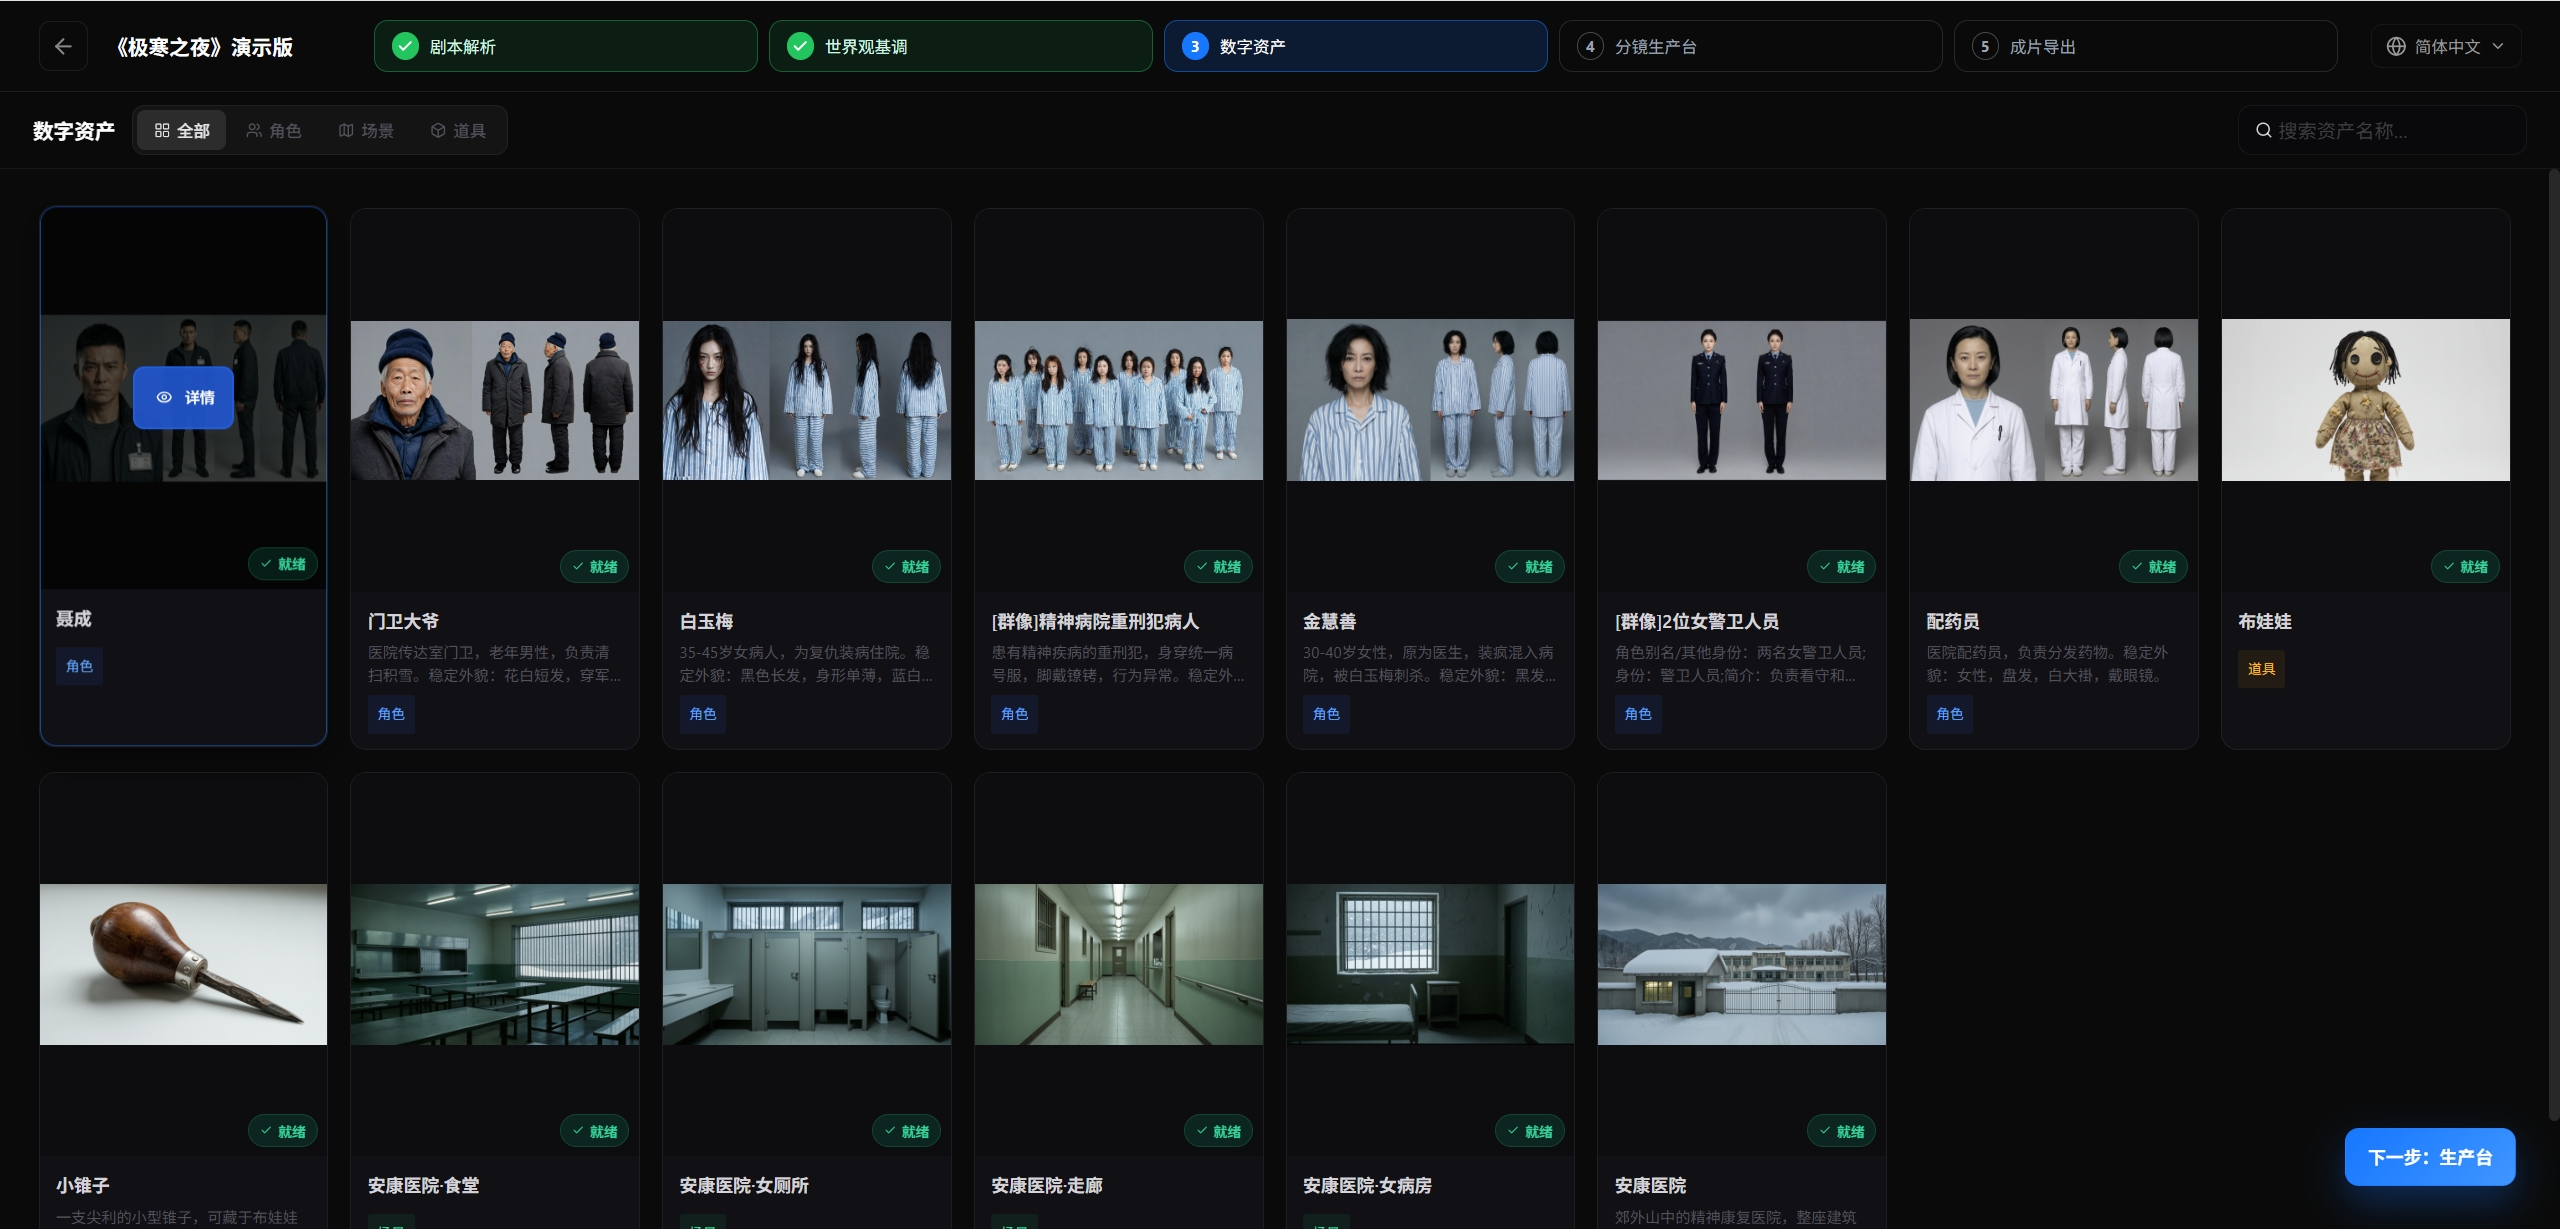Click the green checkmark on 世界观基调 step
The image size is (2560, 1229).
(800, 46)
